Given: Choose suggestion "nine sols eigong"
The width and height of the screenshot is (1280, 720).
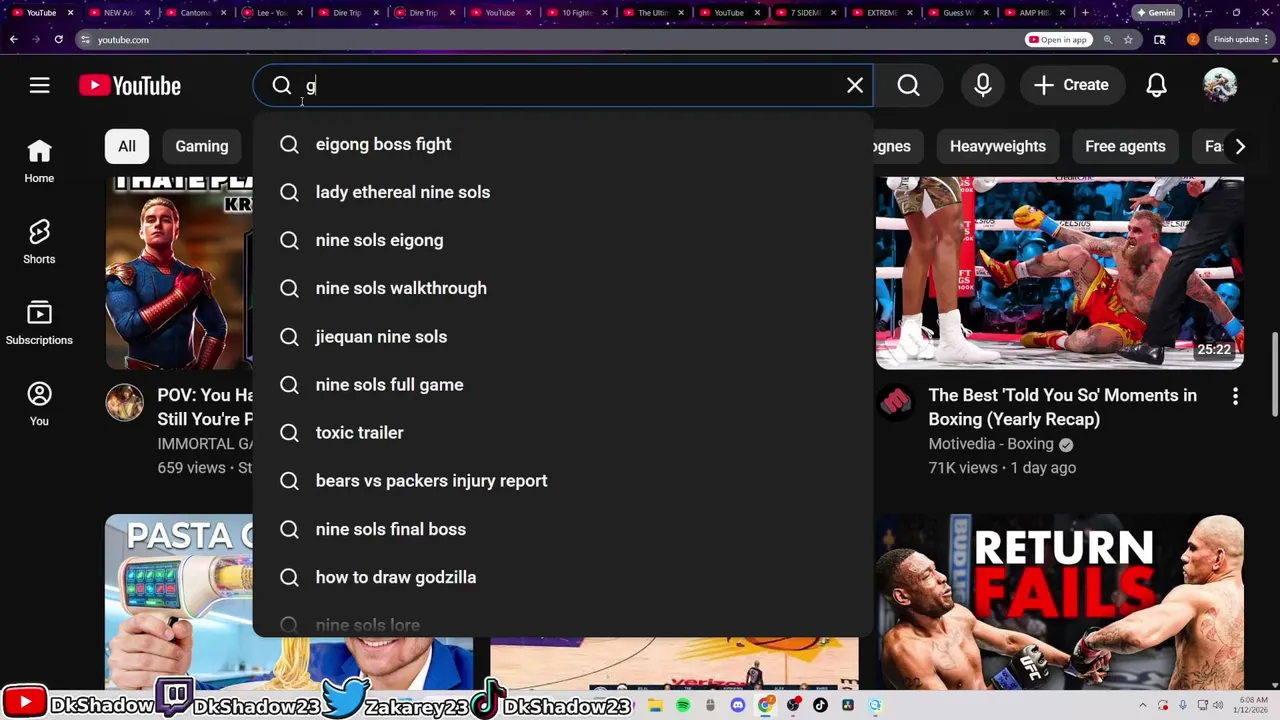Looking at the screenshot, I should click(x=562, y=240).
